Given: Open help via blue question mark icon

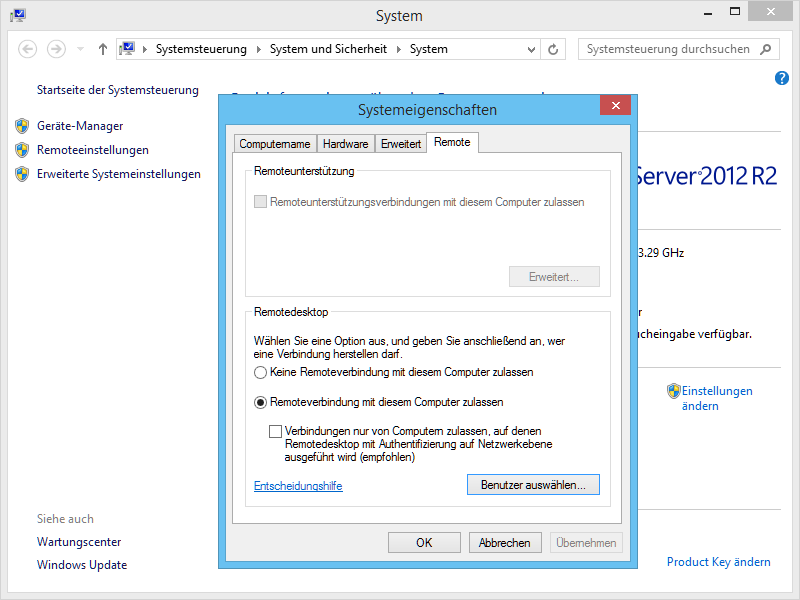Looking at the screenshot, I should (x=781, y=78).
